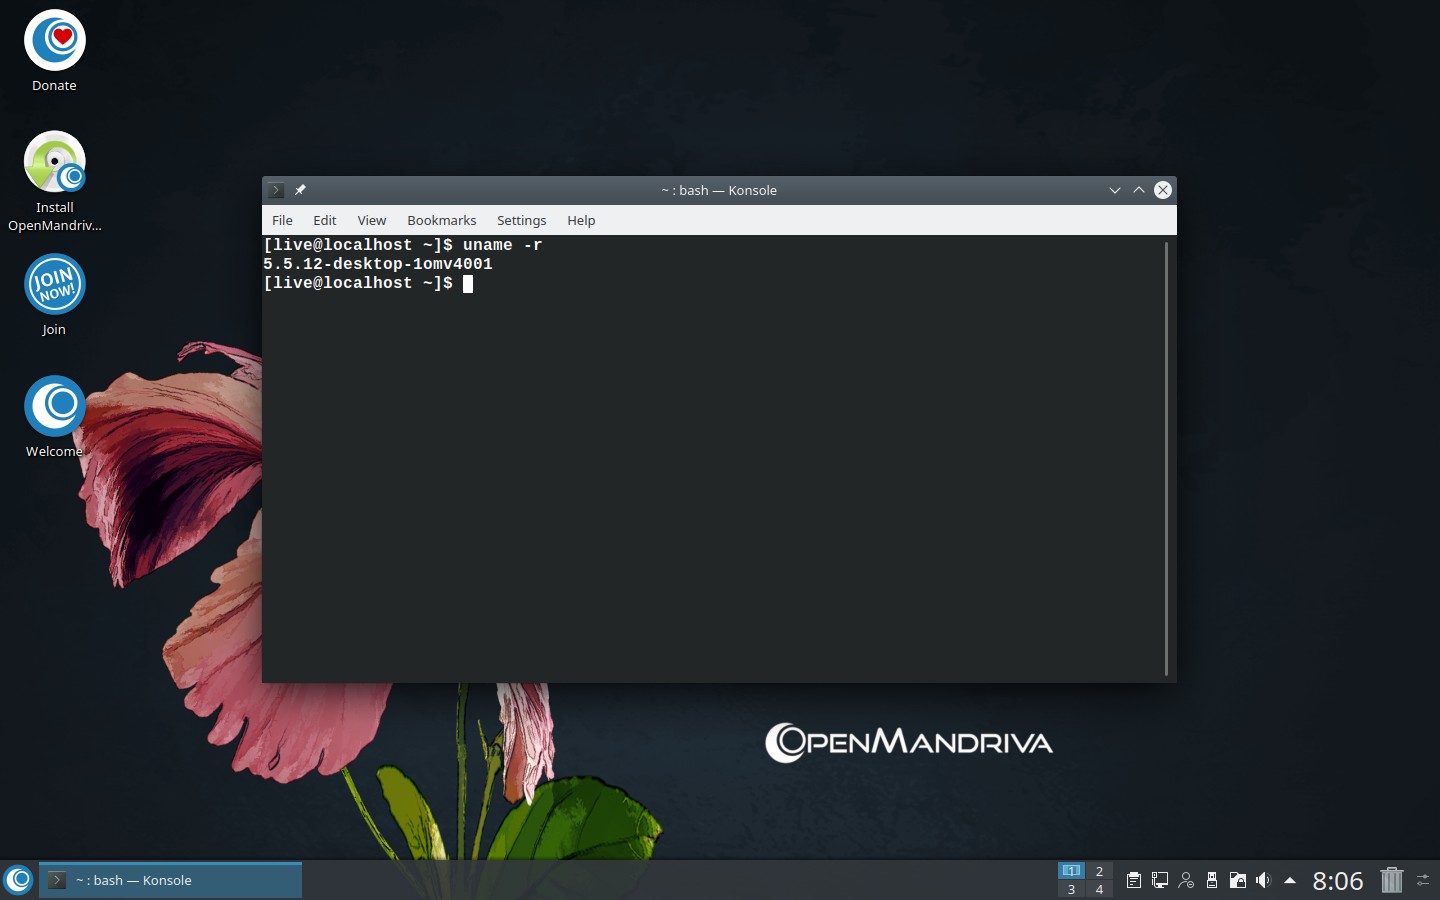Open the network connections tray icon
The width and height of the screenshot is (1440, 900).
[1160, 880]
